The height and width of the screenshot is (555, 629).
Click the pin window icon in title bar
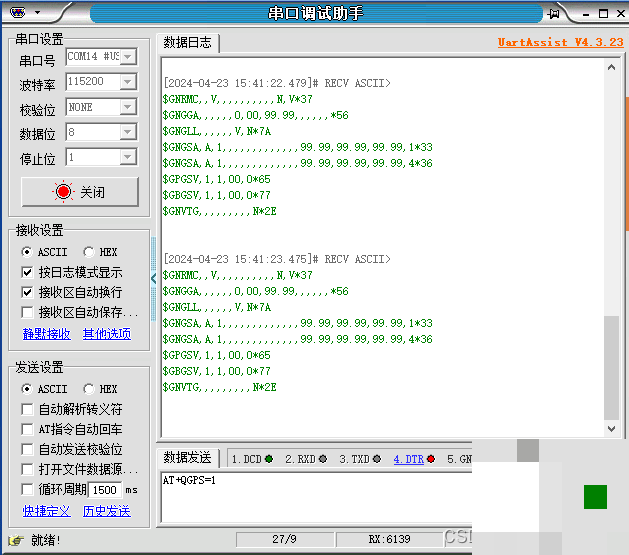pos(553,14)
